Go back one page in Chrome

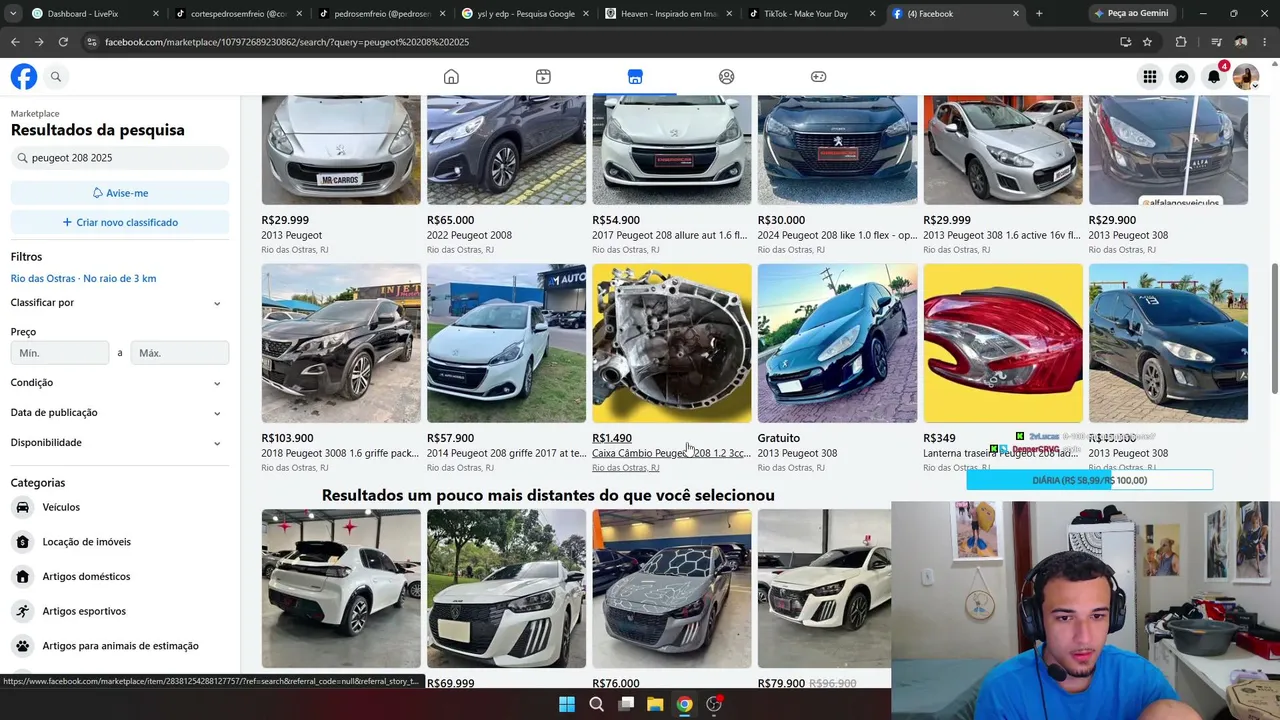[15, 42]
